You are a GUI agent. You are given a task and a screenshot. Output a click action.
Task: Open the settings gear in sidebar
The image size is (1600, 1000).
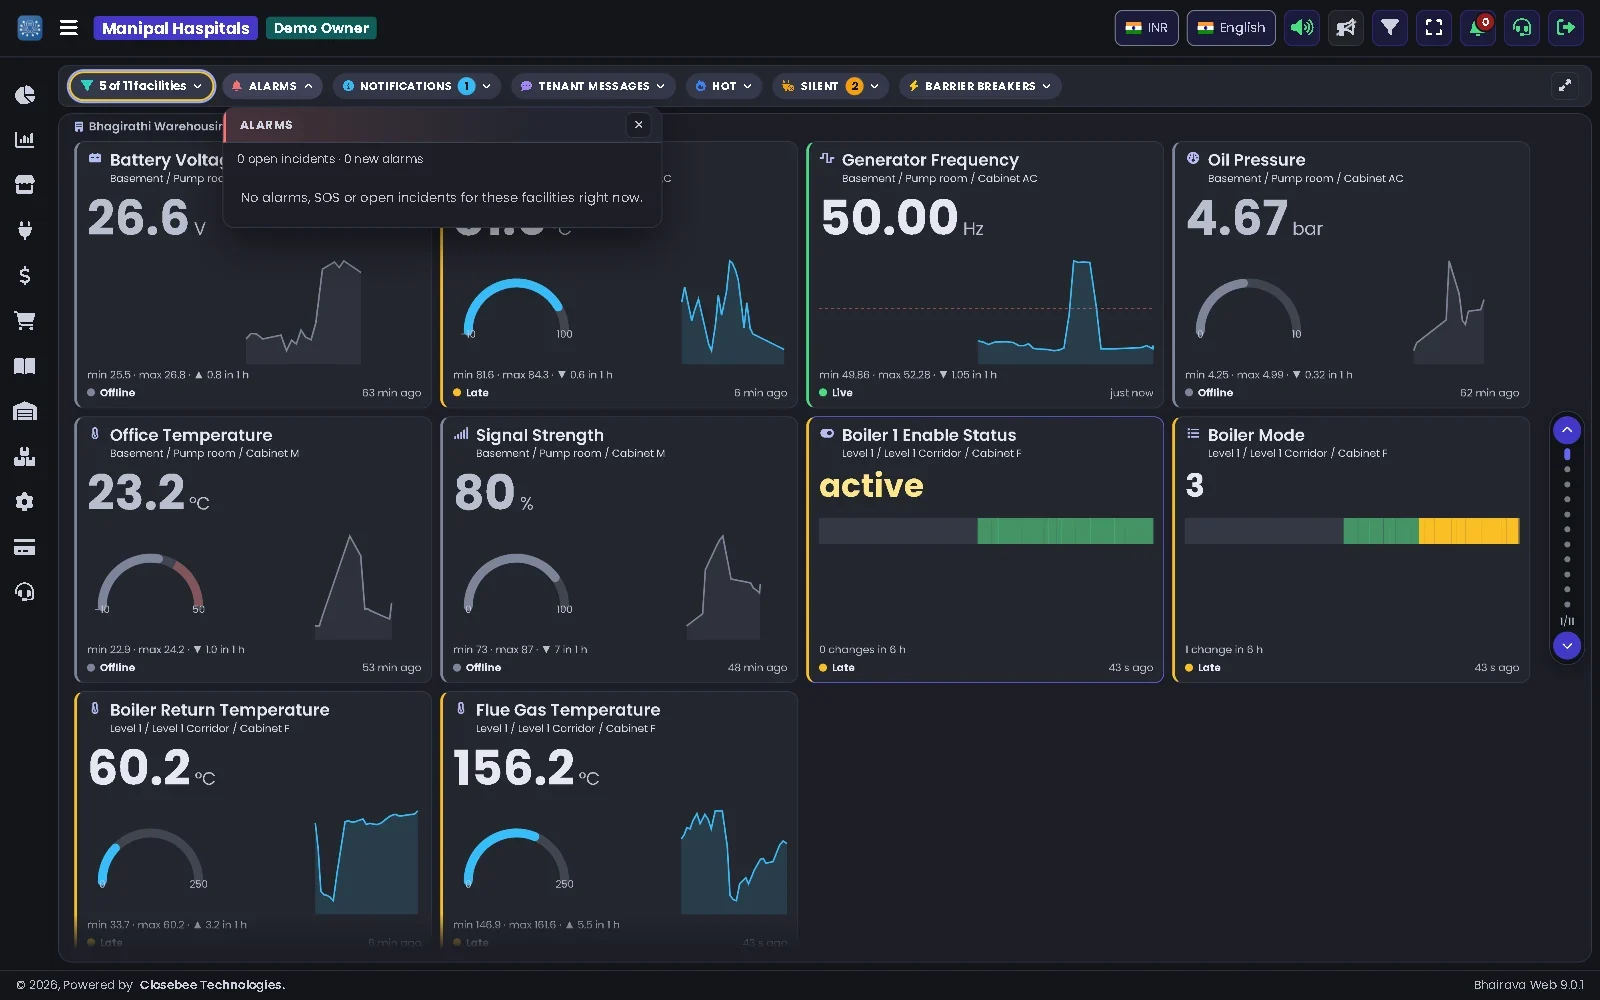tap(25, 502)
